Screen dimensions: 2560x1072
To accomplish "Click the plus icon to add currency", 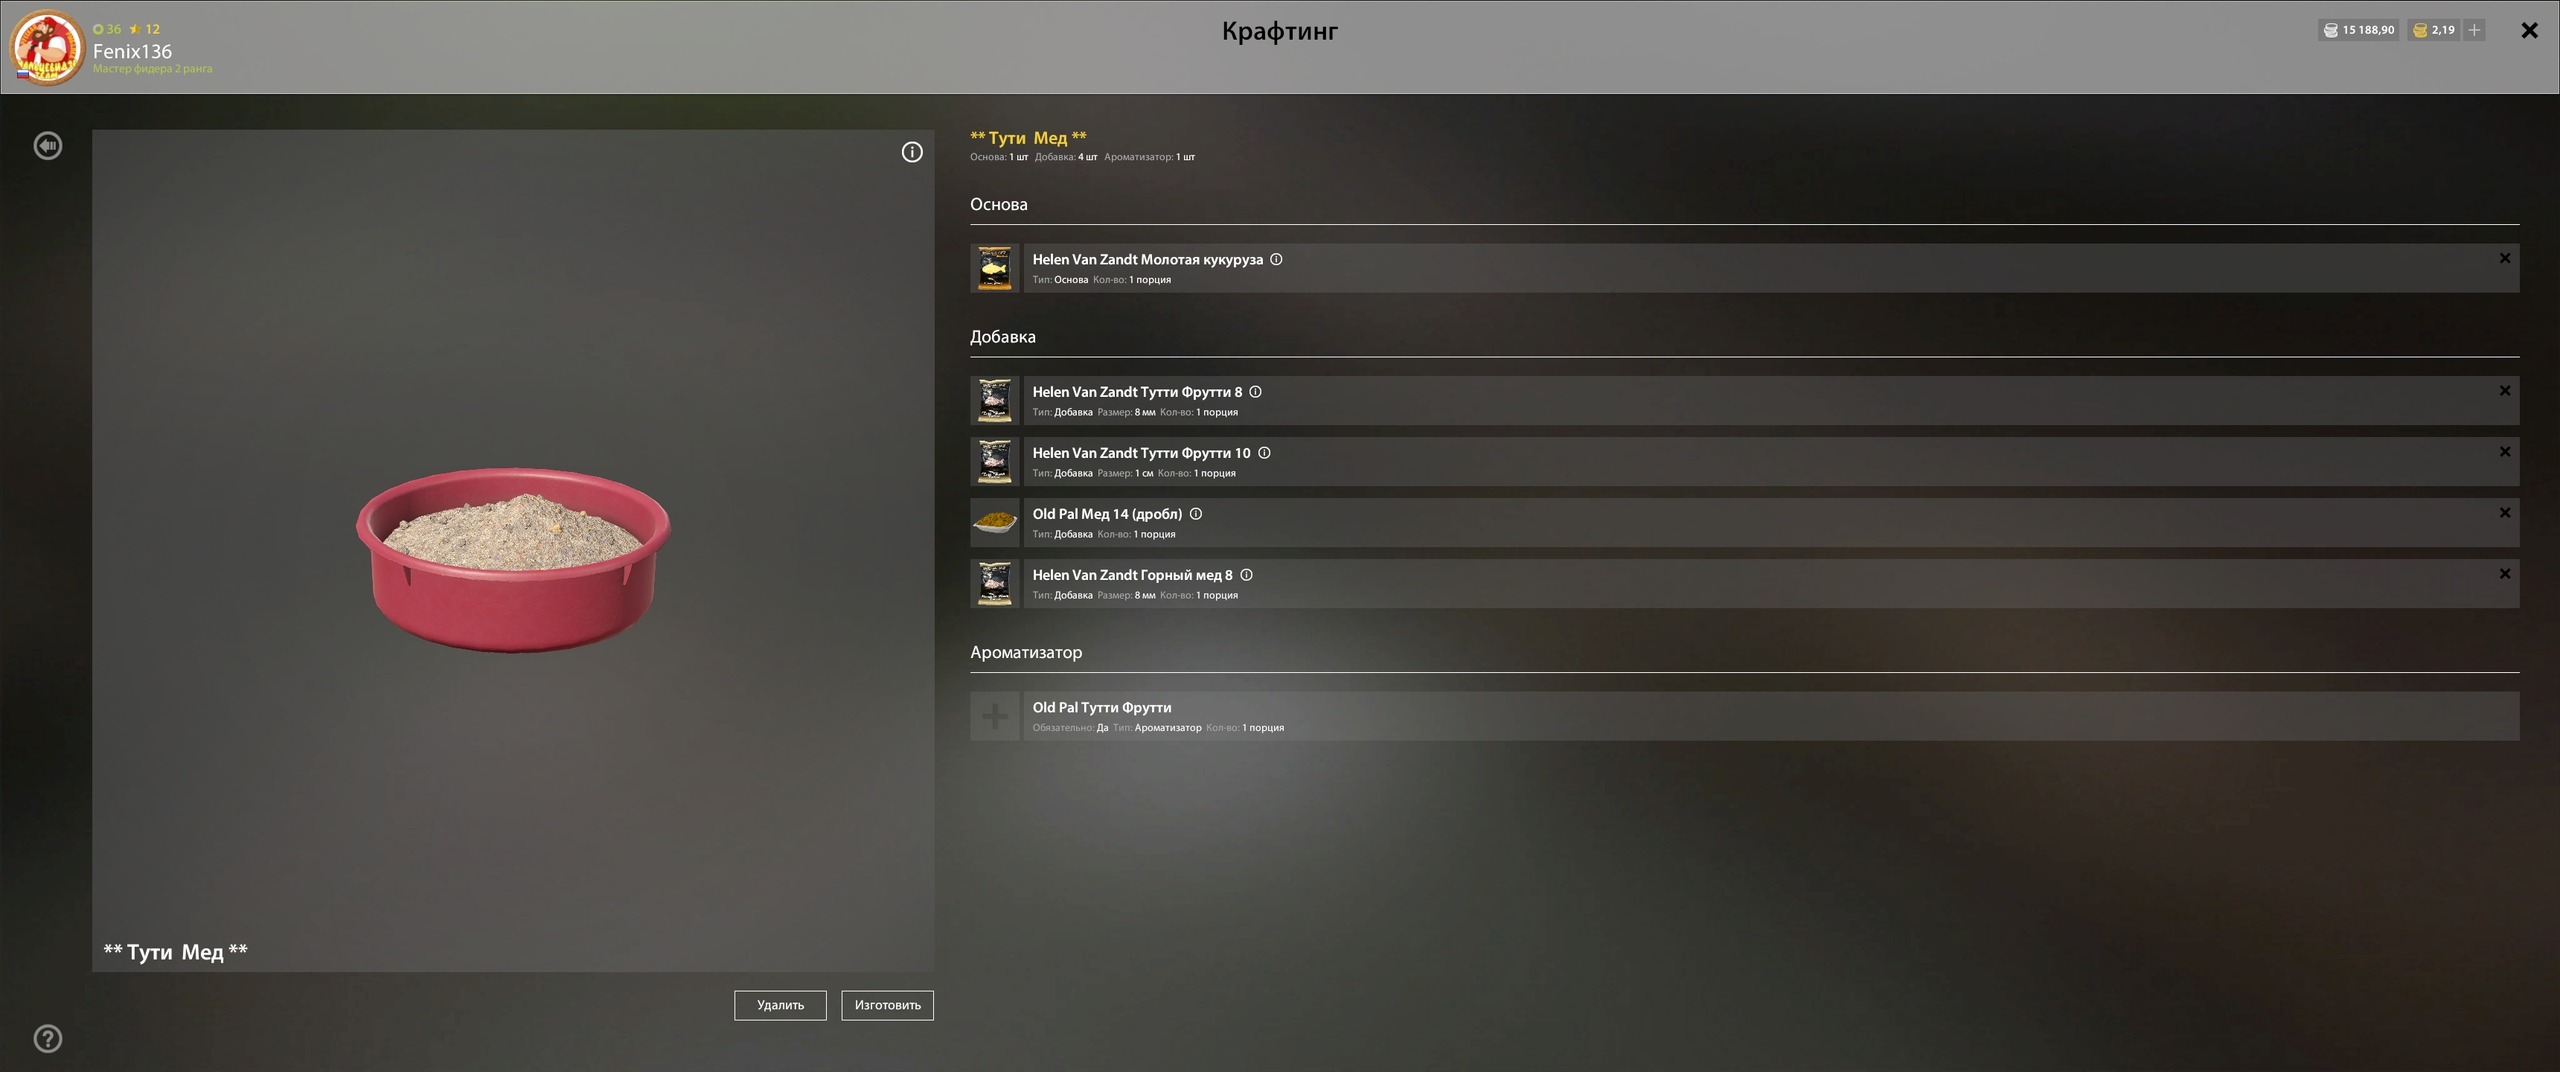I will point(2474,30).
